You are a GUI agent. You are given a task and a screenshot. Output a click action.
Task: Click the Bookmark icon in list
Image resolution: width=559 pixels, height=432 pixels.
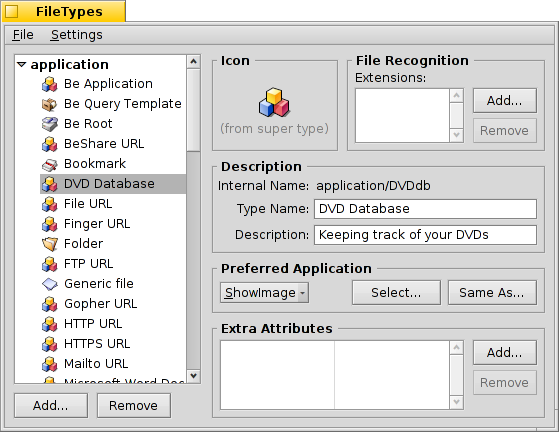click(x=50, y=164)
